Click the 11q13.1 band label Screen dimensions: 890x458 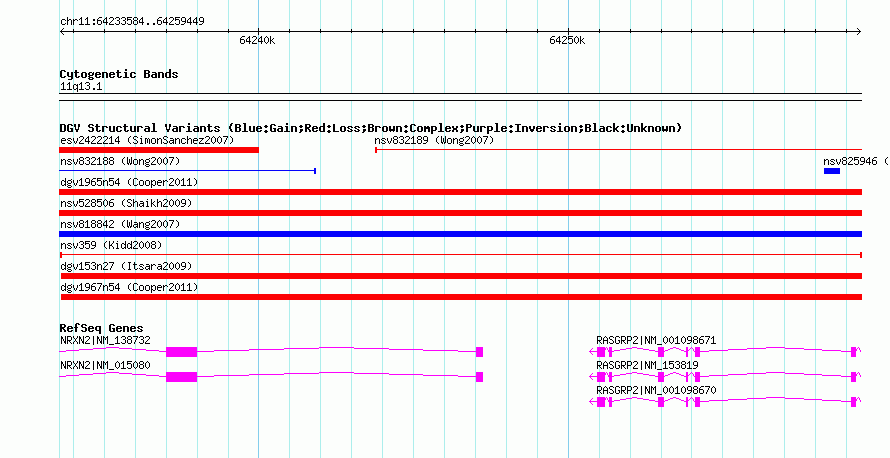(81, 87)
